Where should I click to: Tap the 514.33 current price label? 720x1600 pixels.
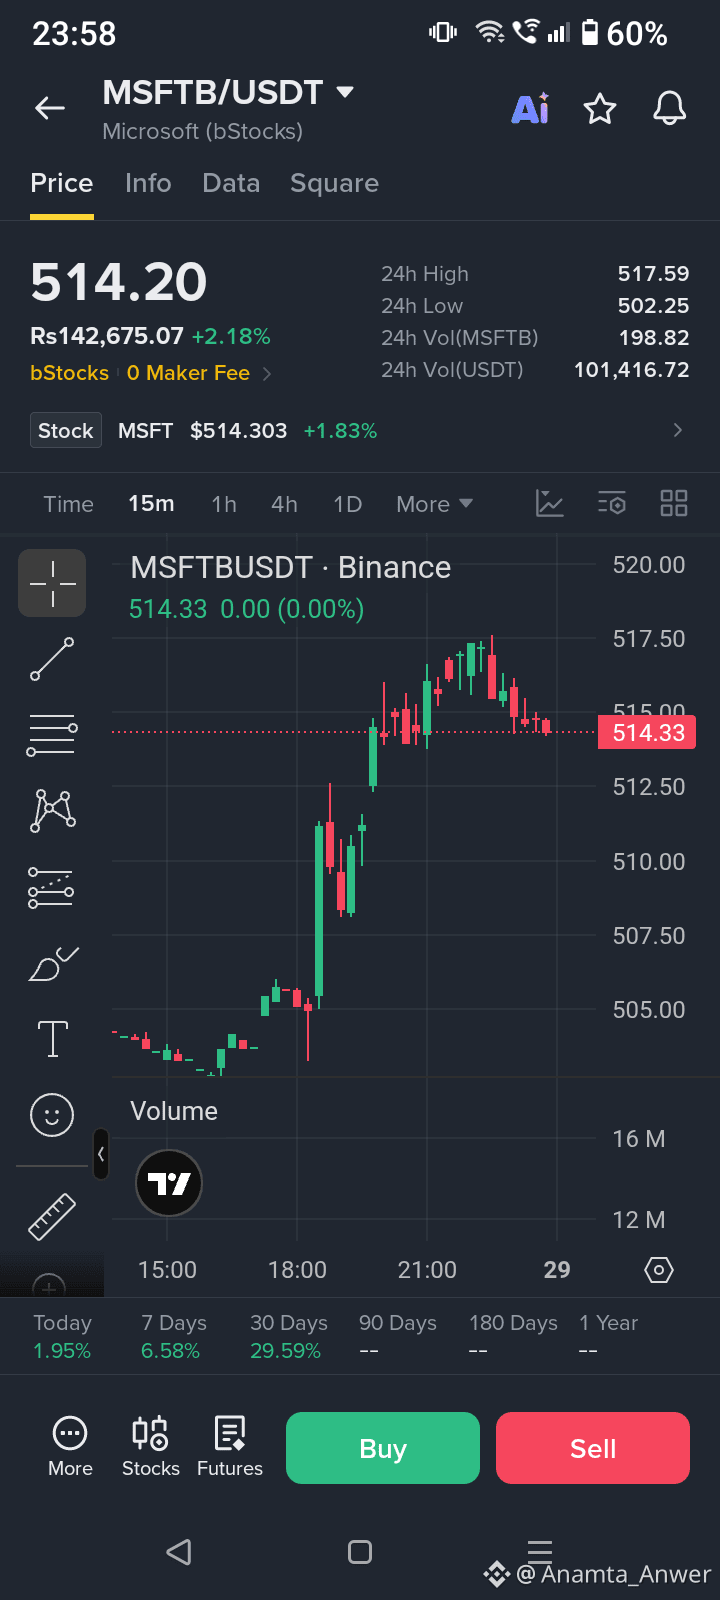647,733
